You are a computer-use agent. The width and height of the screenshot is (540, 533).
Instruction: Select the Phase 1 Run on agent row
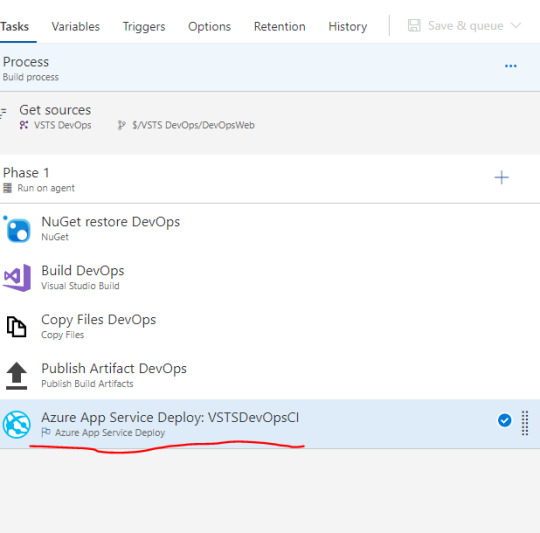270,179
